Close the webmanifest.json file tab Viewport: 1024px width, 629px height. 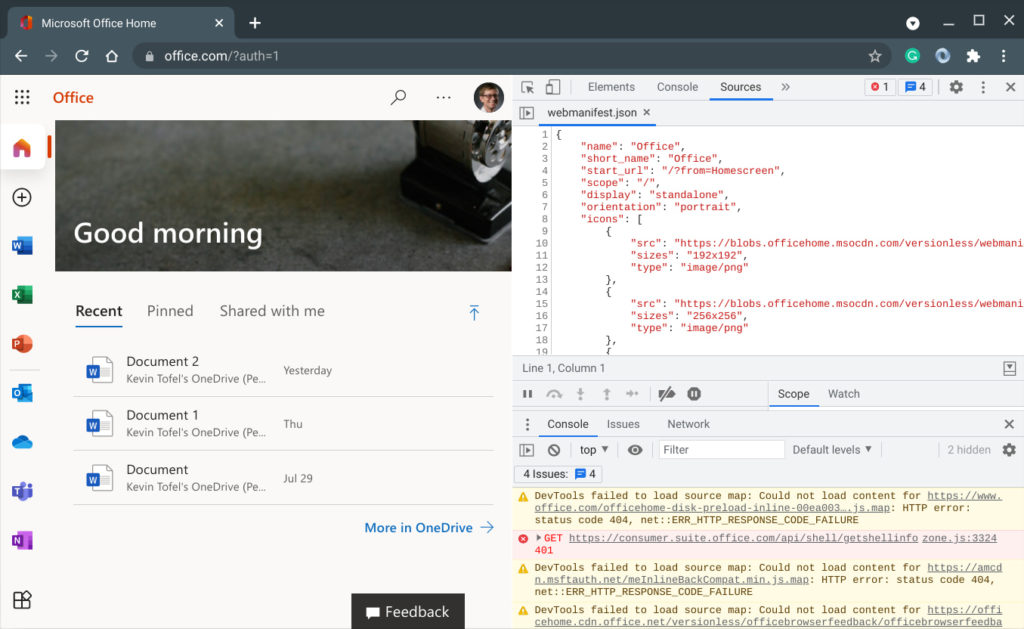pyautogui.click(x=647, y=112)
